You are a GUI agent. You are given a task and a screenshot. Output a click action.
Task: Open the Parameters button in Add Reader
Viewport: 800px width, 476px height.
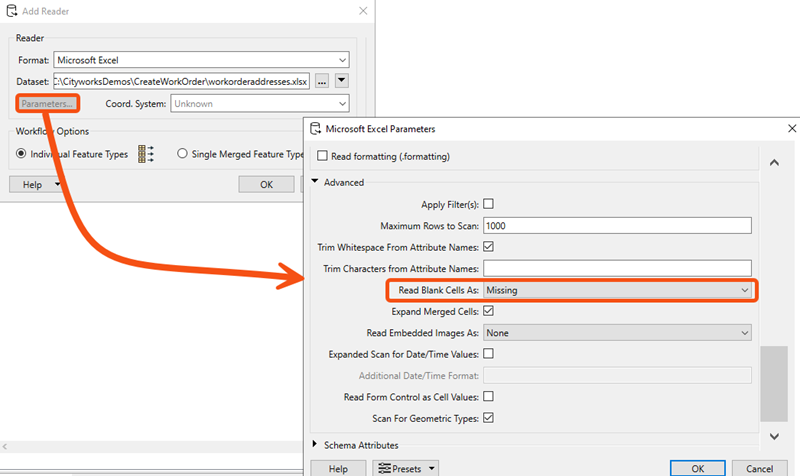click(x=47, y=104)
